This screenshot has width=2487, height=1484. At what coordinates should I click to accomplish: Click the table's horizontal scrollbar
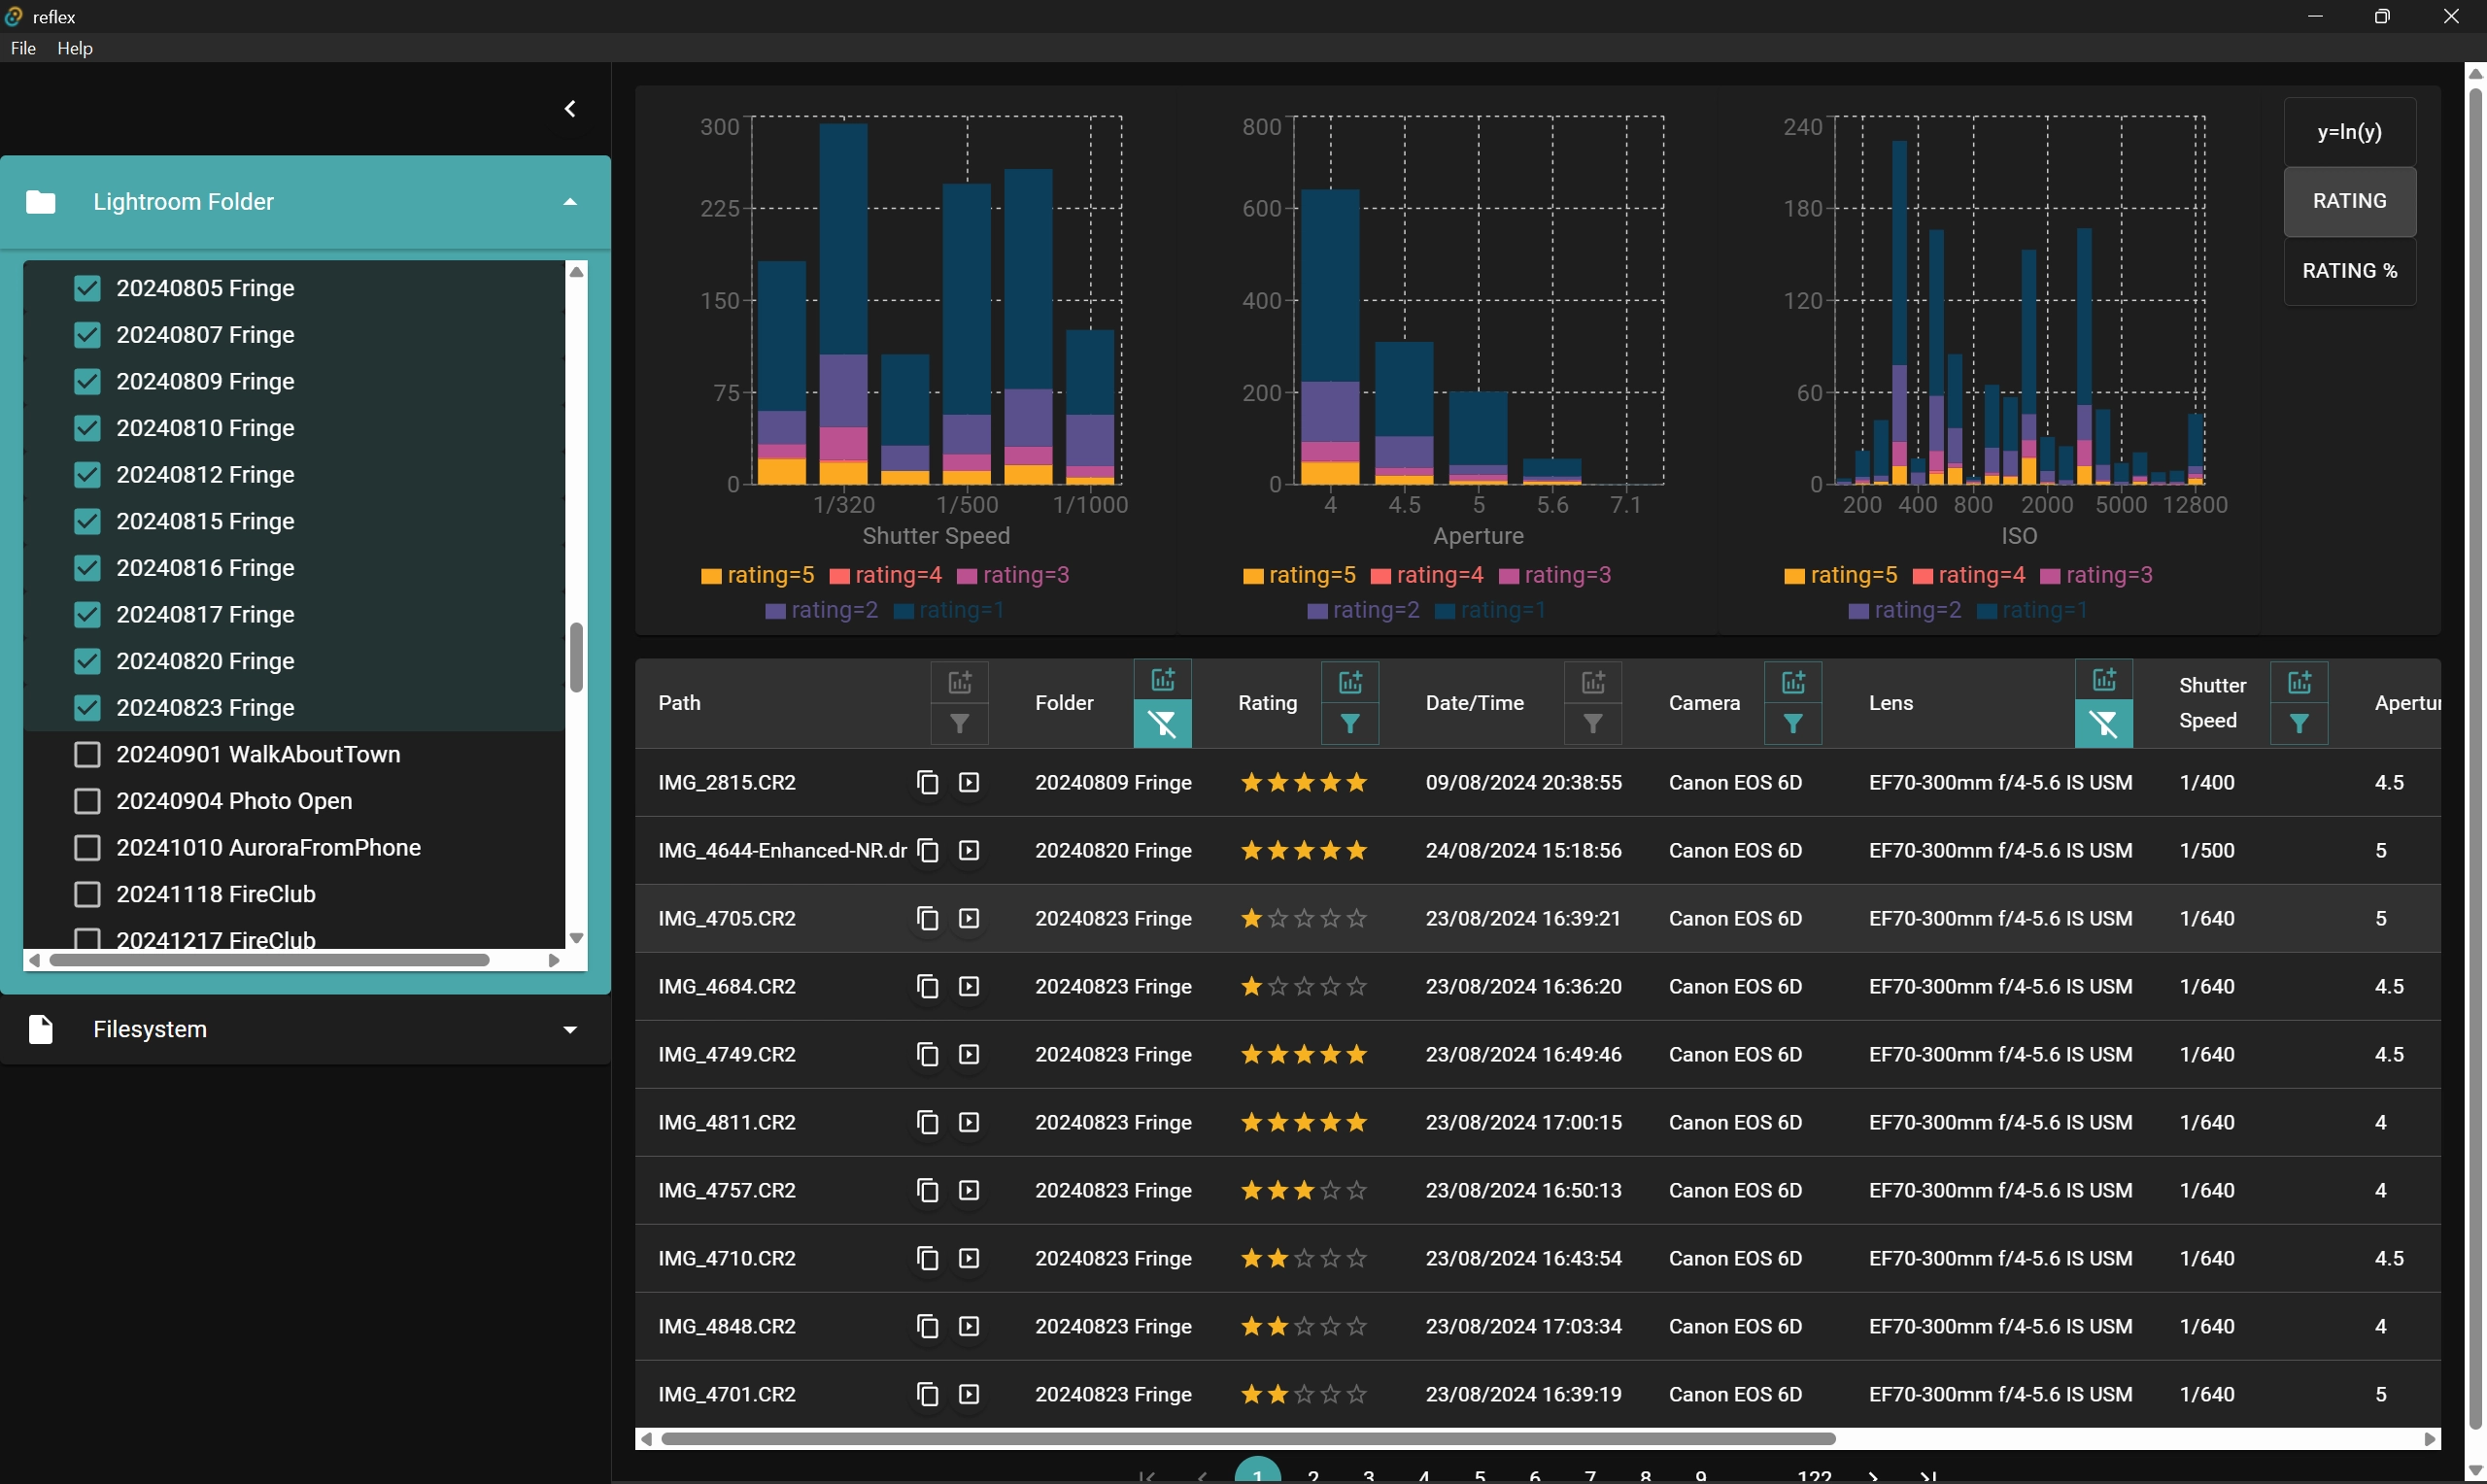pos(1247,1439)
